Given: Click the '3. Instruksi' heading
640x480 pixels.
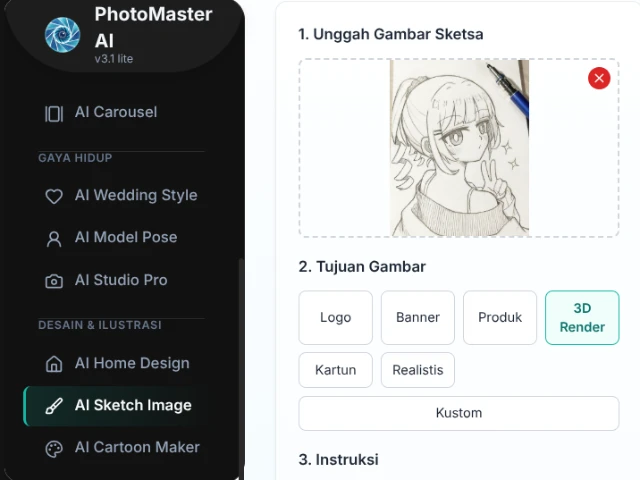Looking at the screenshot, I should click(338, 460).
